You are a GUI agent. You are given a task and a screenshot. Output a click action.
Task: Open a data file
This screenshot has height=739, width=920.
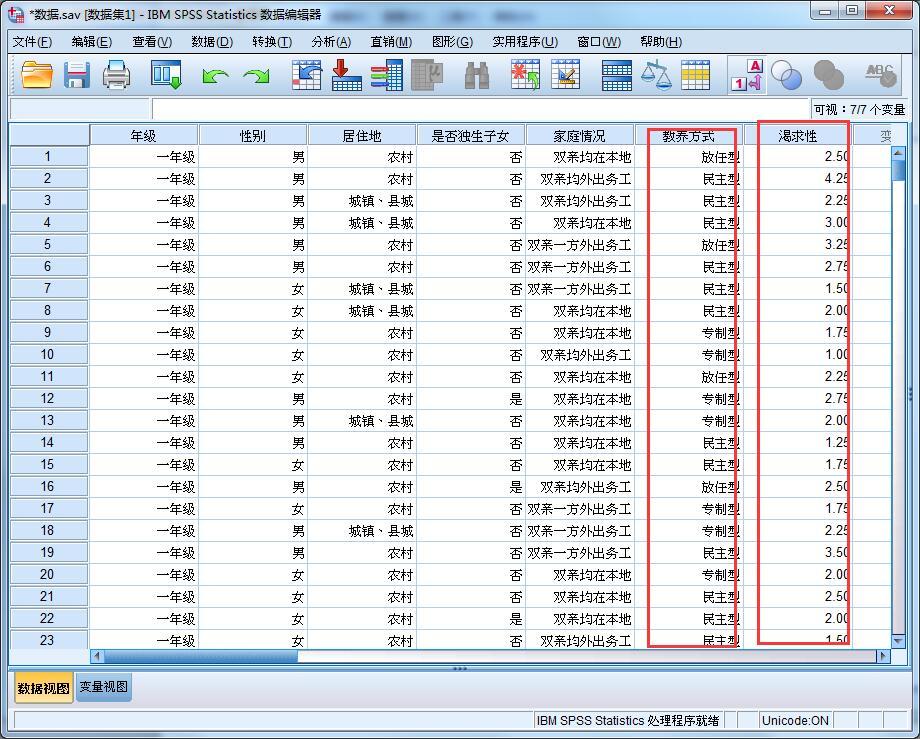[x=37, y=75]
